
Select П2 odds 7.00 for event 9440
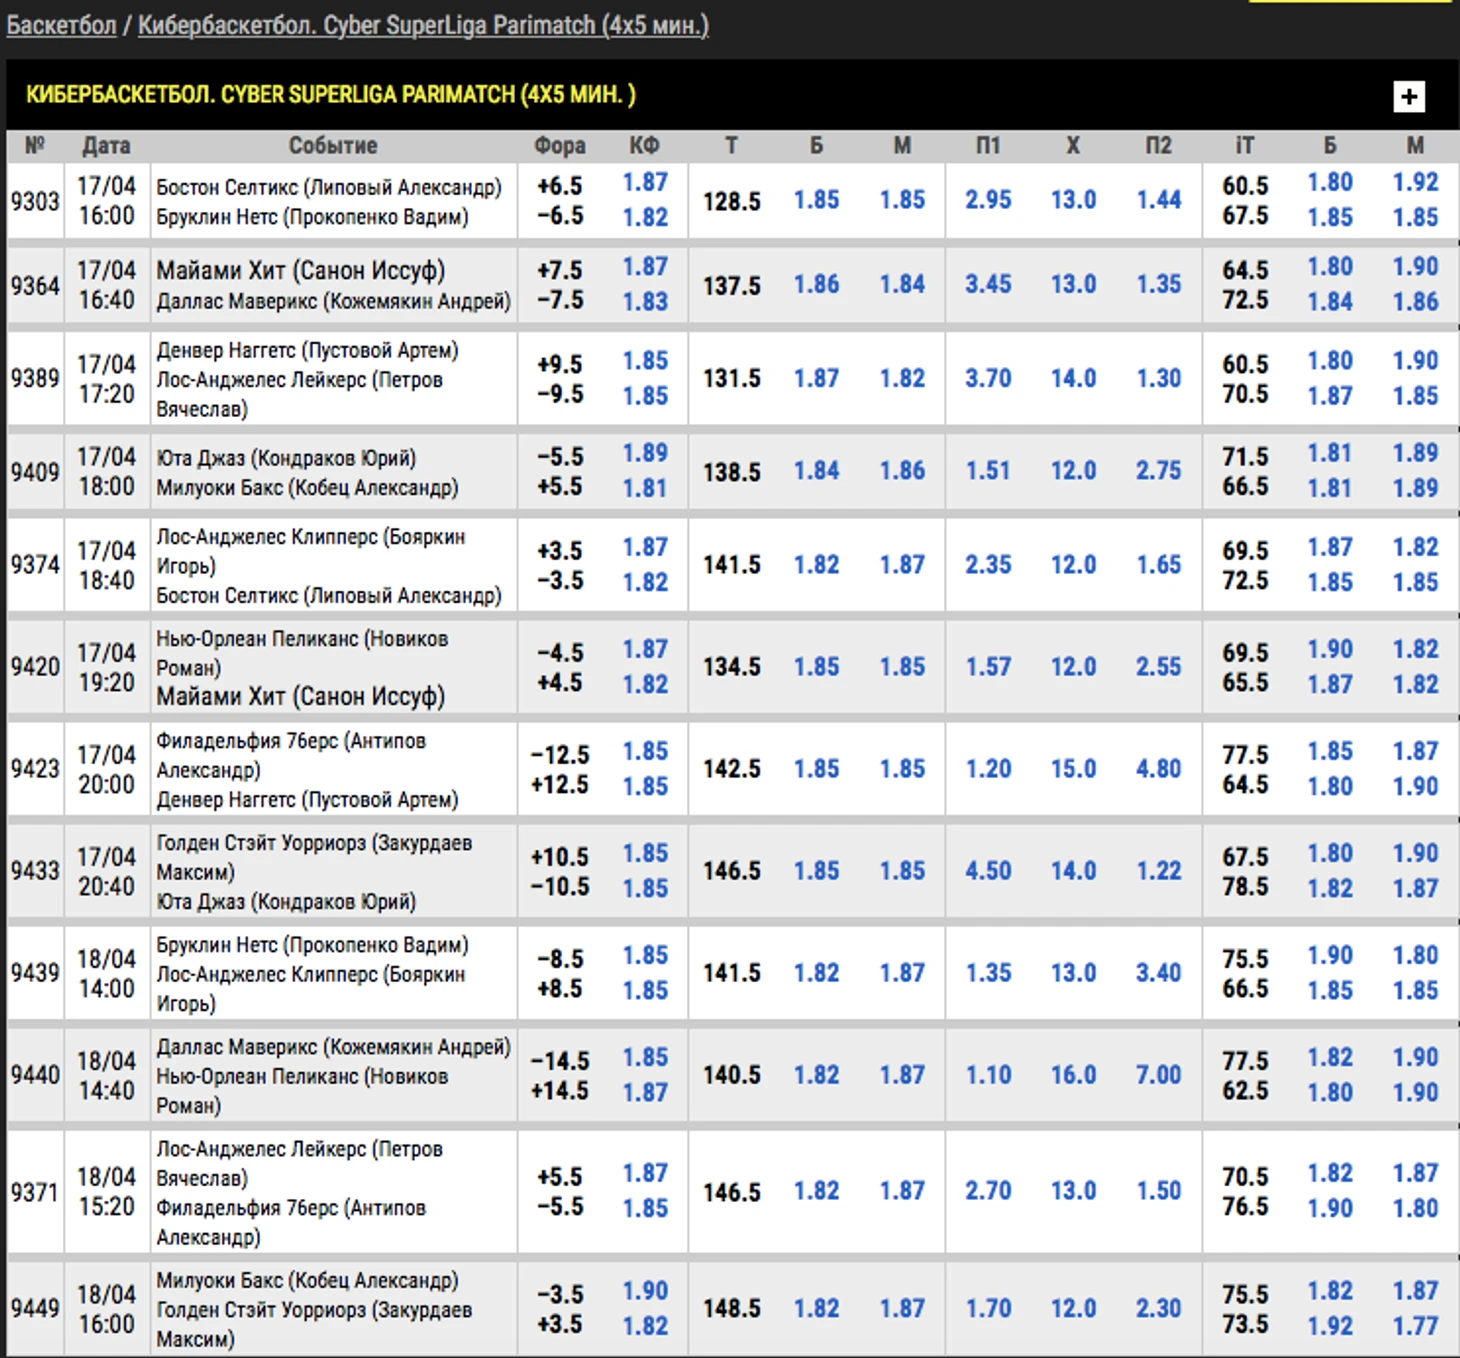(1158, 1074)
